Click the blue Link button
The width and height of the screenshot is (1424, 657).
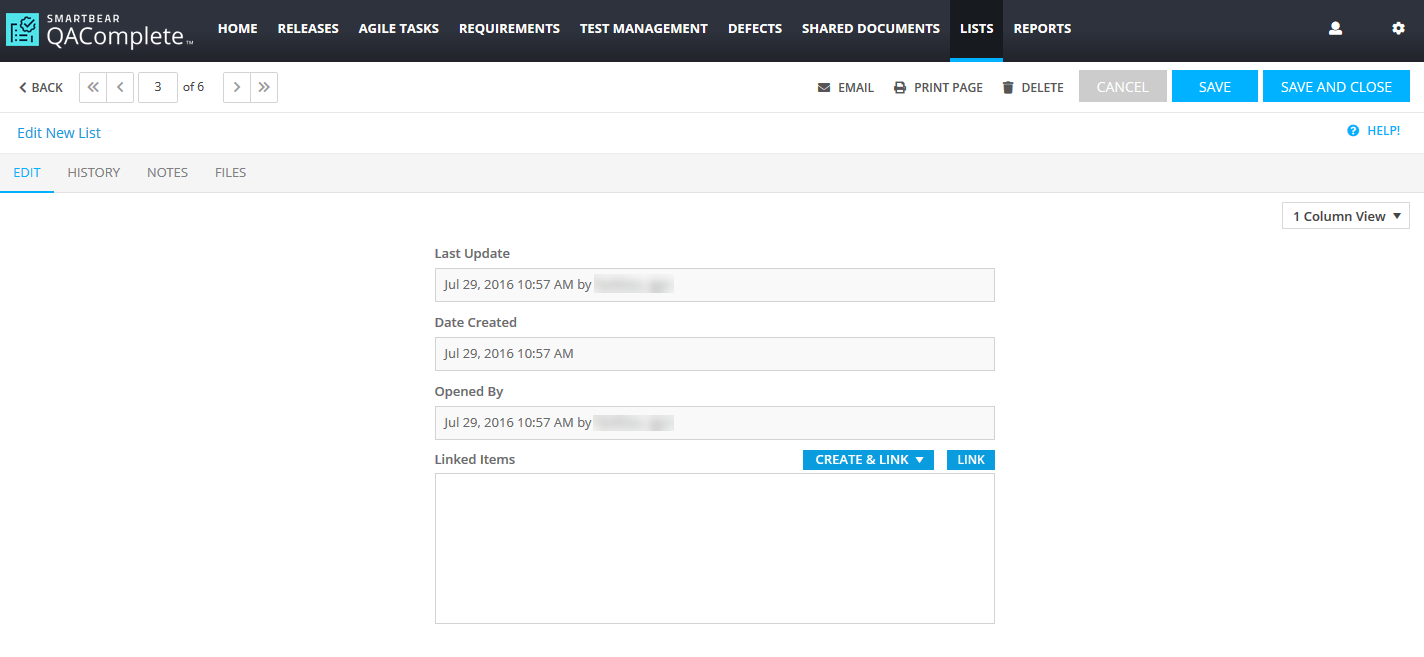[970, 460]
